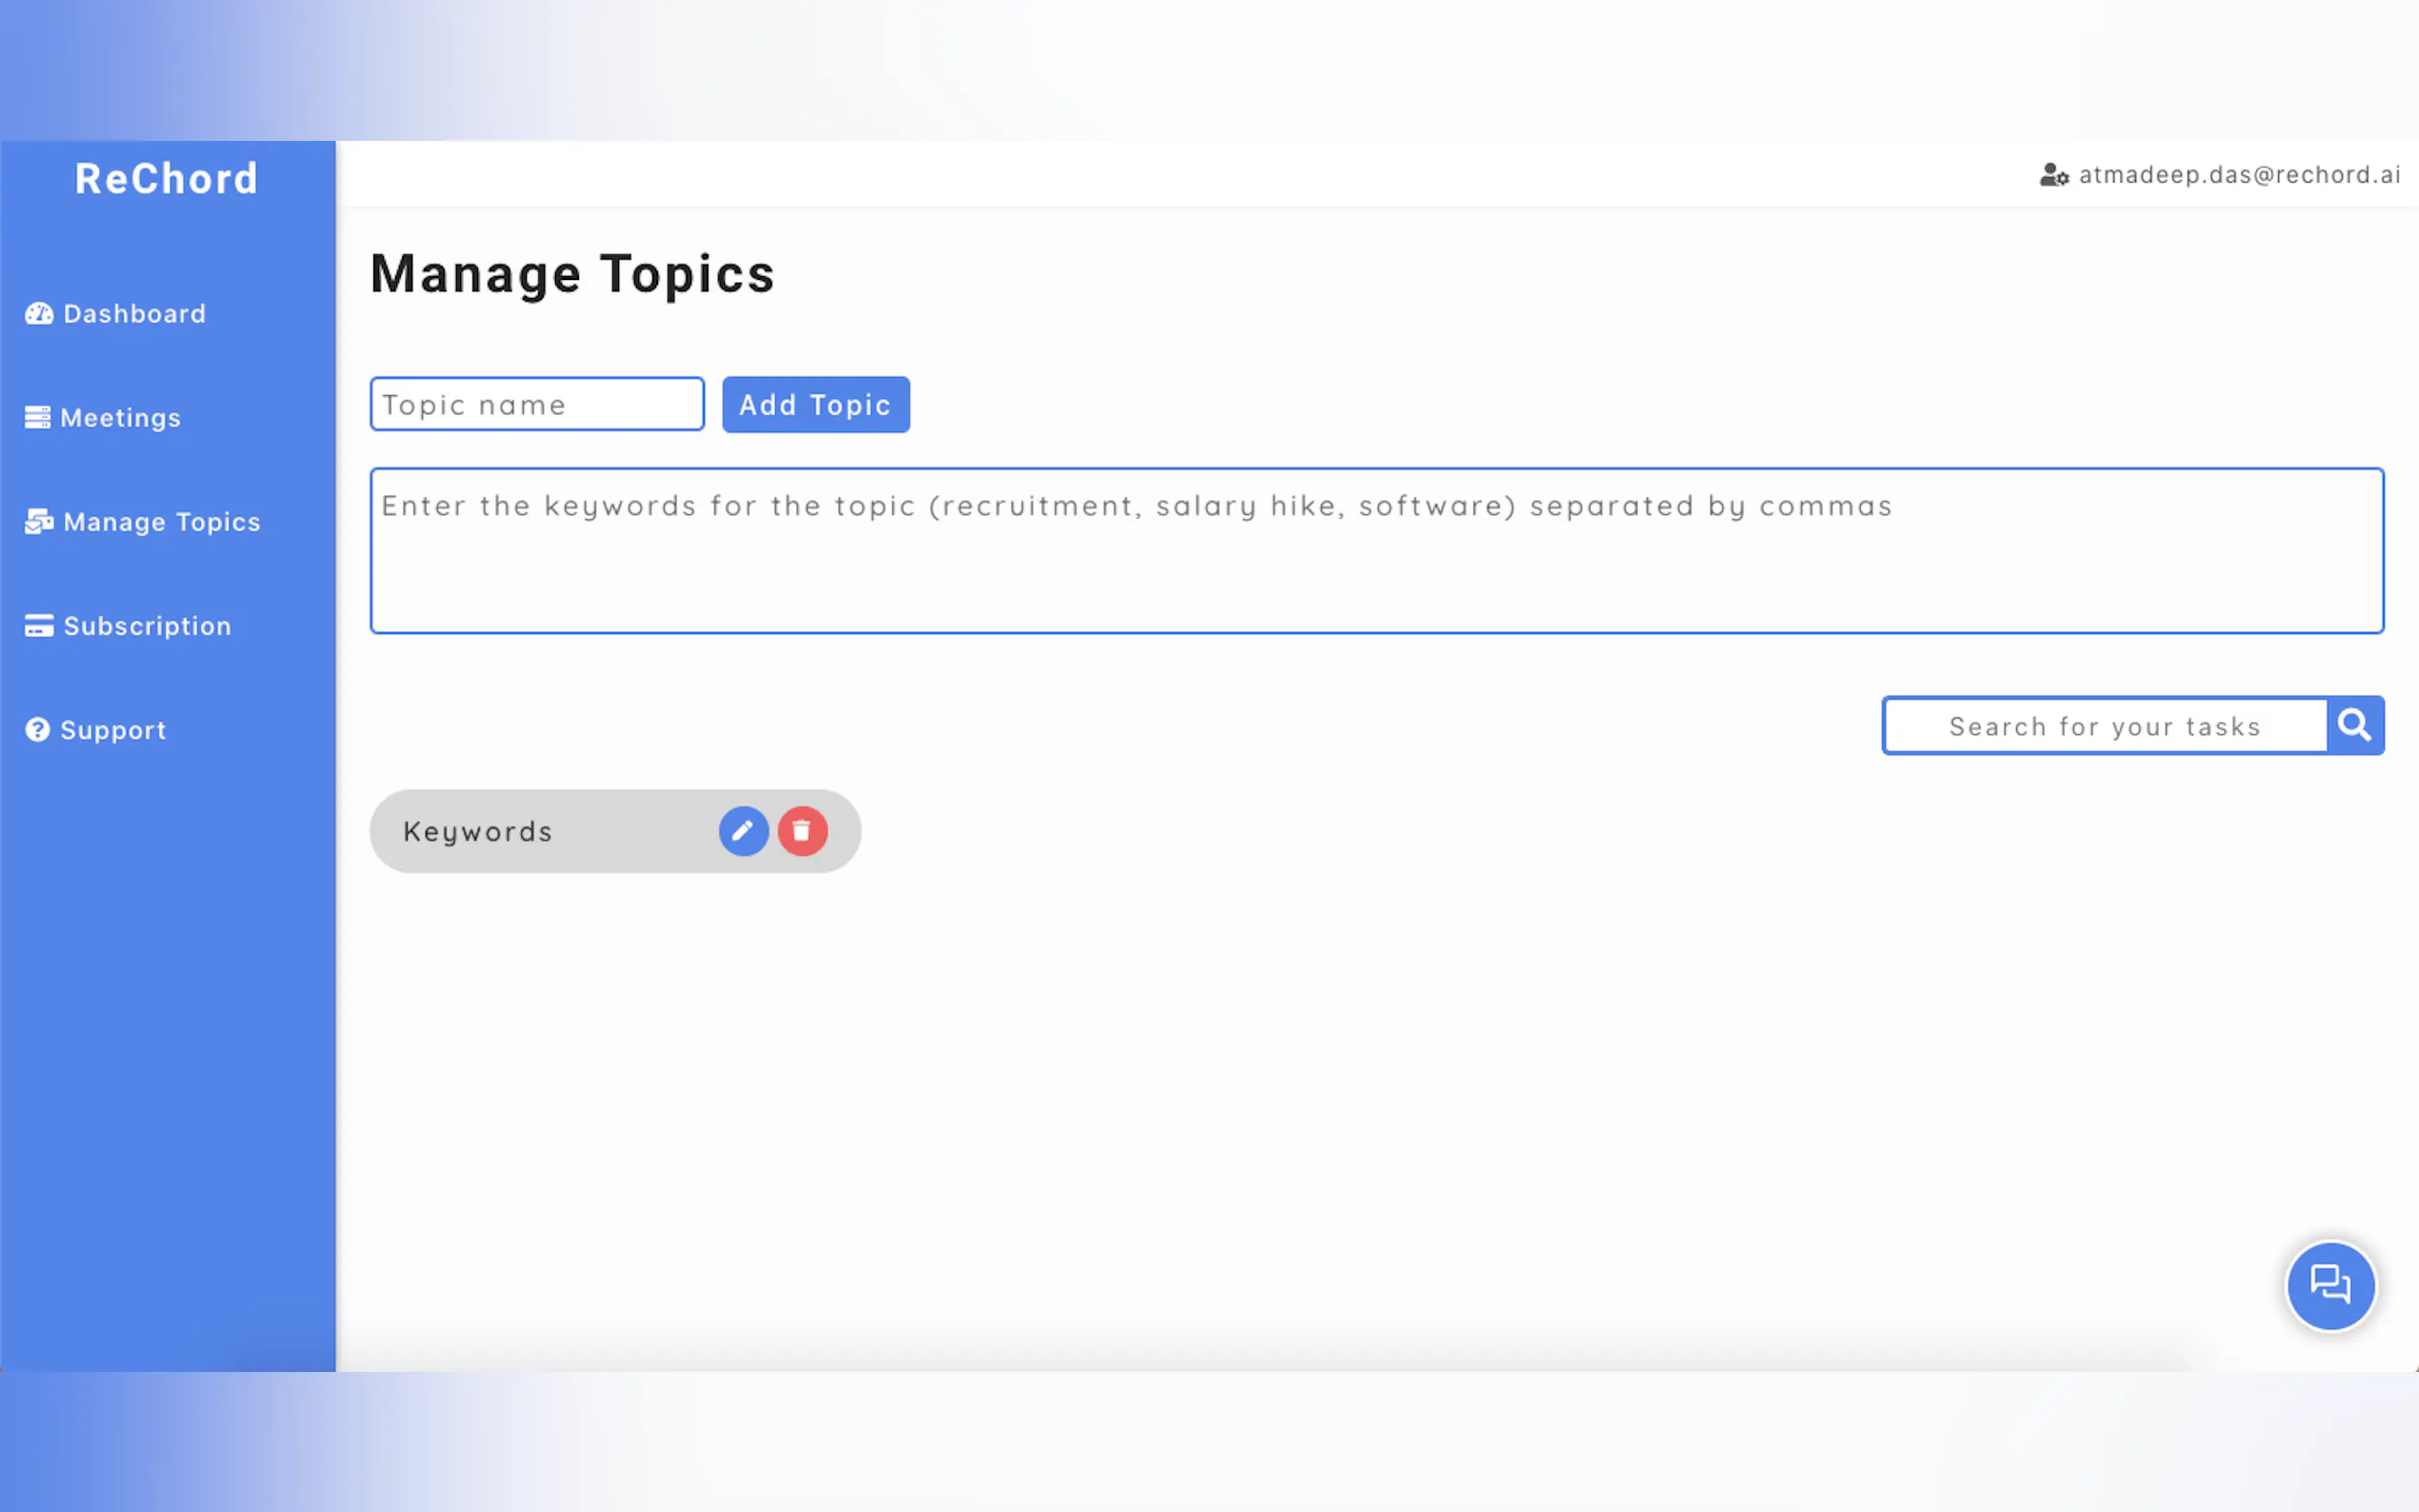Screen dimensions: 2419x1512
Task: Click the magnifying glass search button
Action: [x=2355, y=725]
